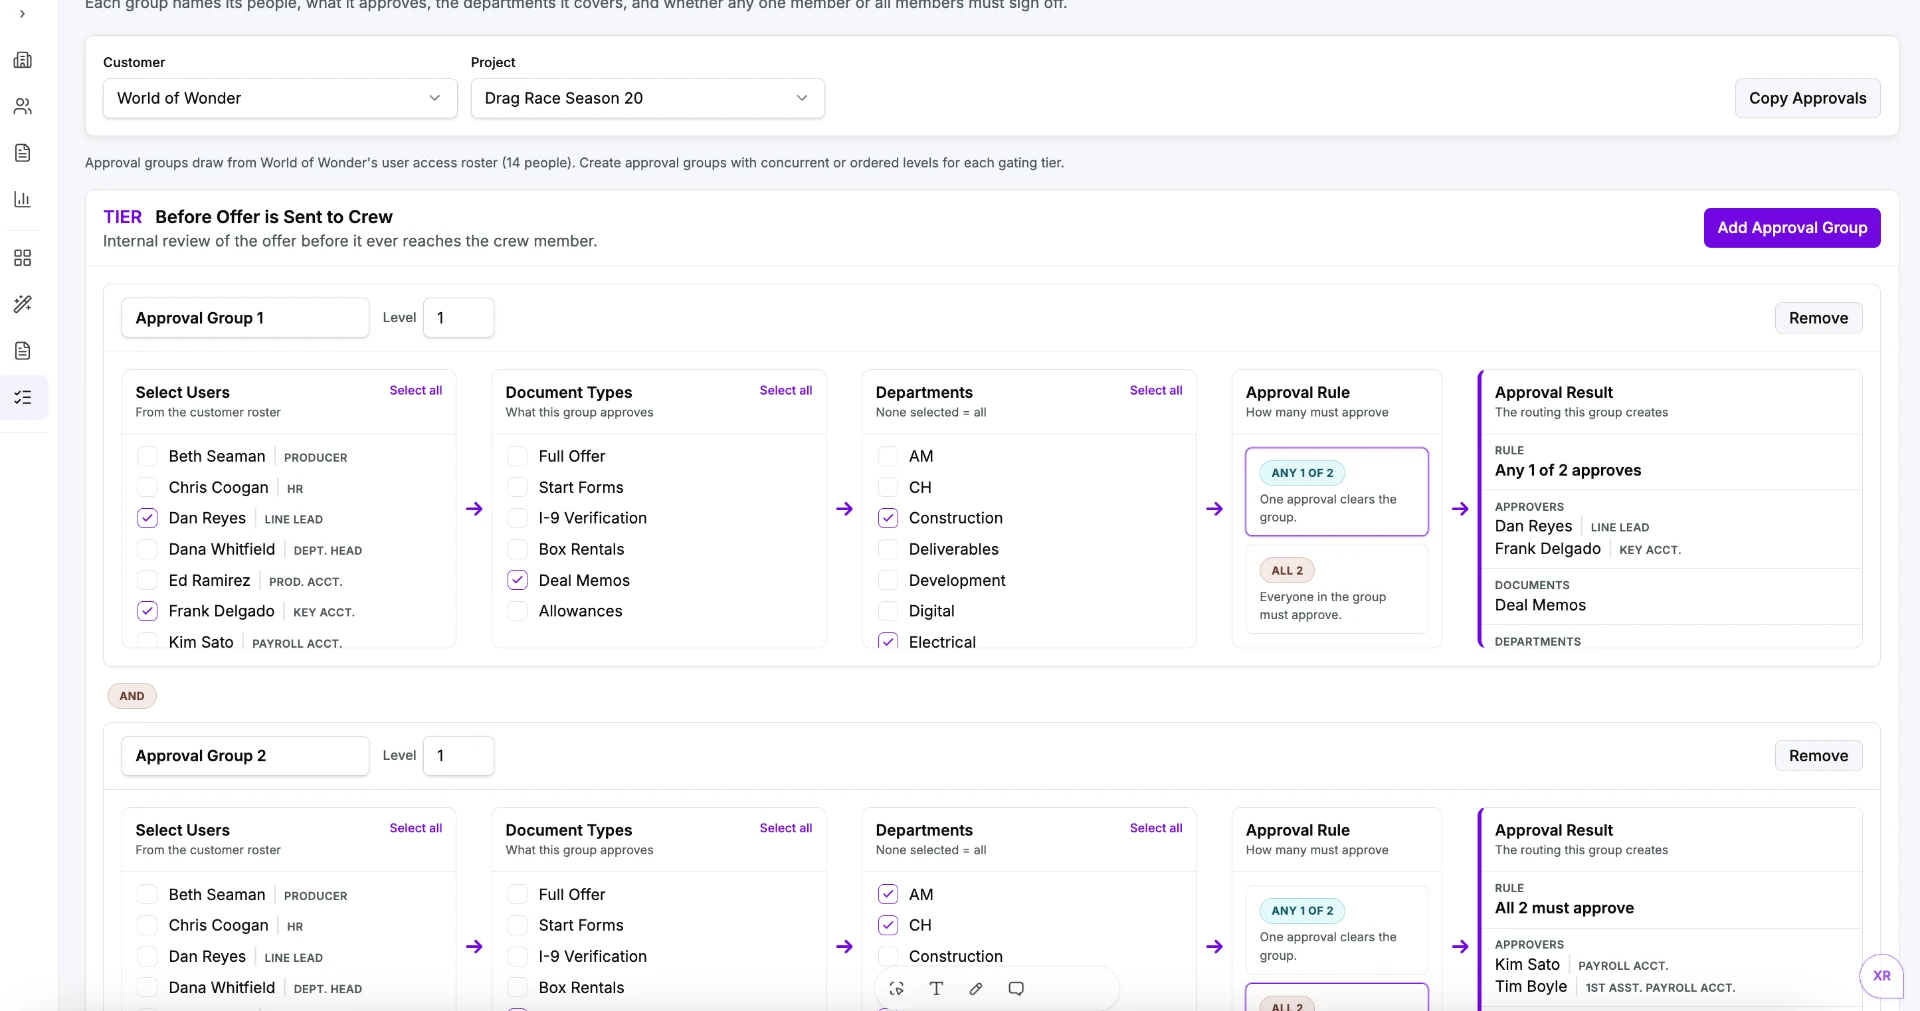Uncheck Deal Memos in Group 1 document types
The width and height of the screenshot is (1920, 1011).
[517, 580]
